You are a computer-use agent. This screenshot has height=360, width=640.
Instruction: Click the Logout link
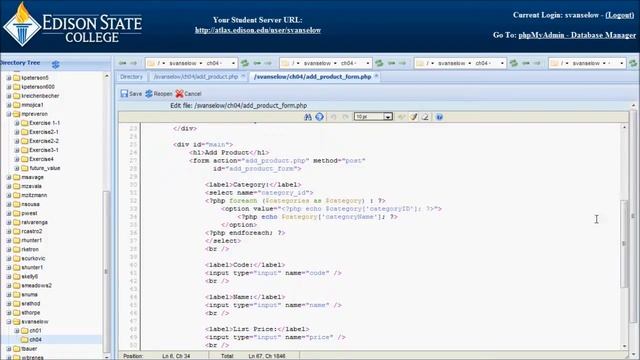pyautogui.click(x=620, y=15)
